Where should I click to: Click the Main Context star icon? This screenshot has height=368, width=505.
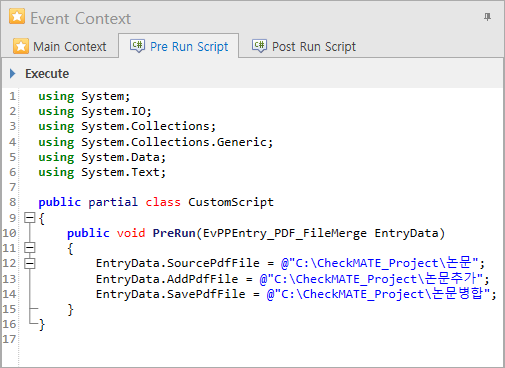click(21, 46)
